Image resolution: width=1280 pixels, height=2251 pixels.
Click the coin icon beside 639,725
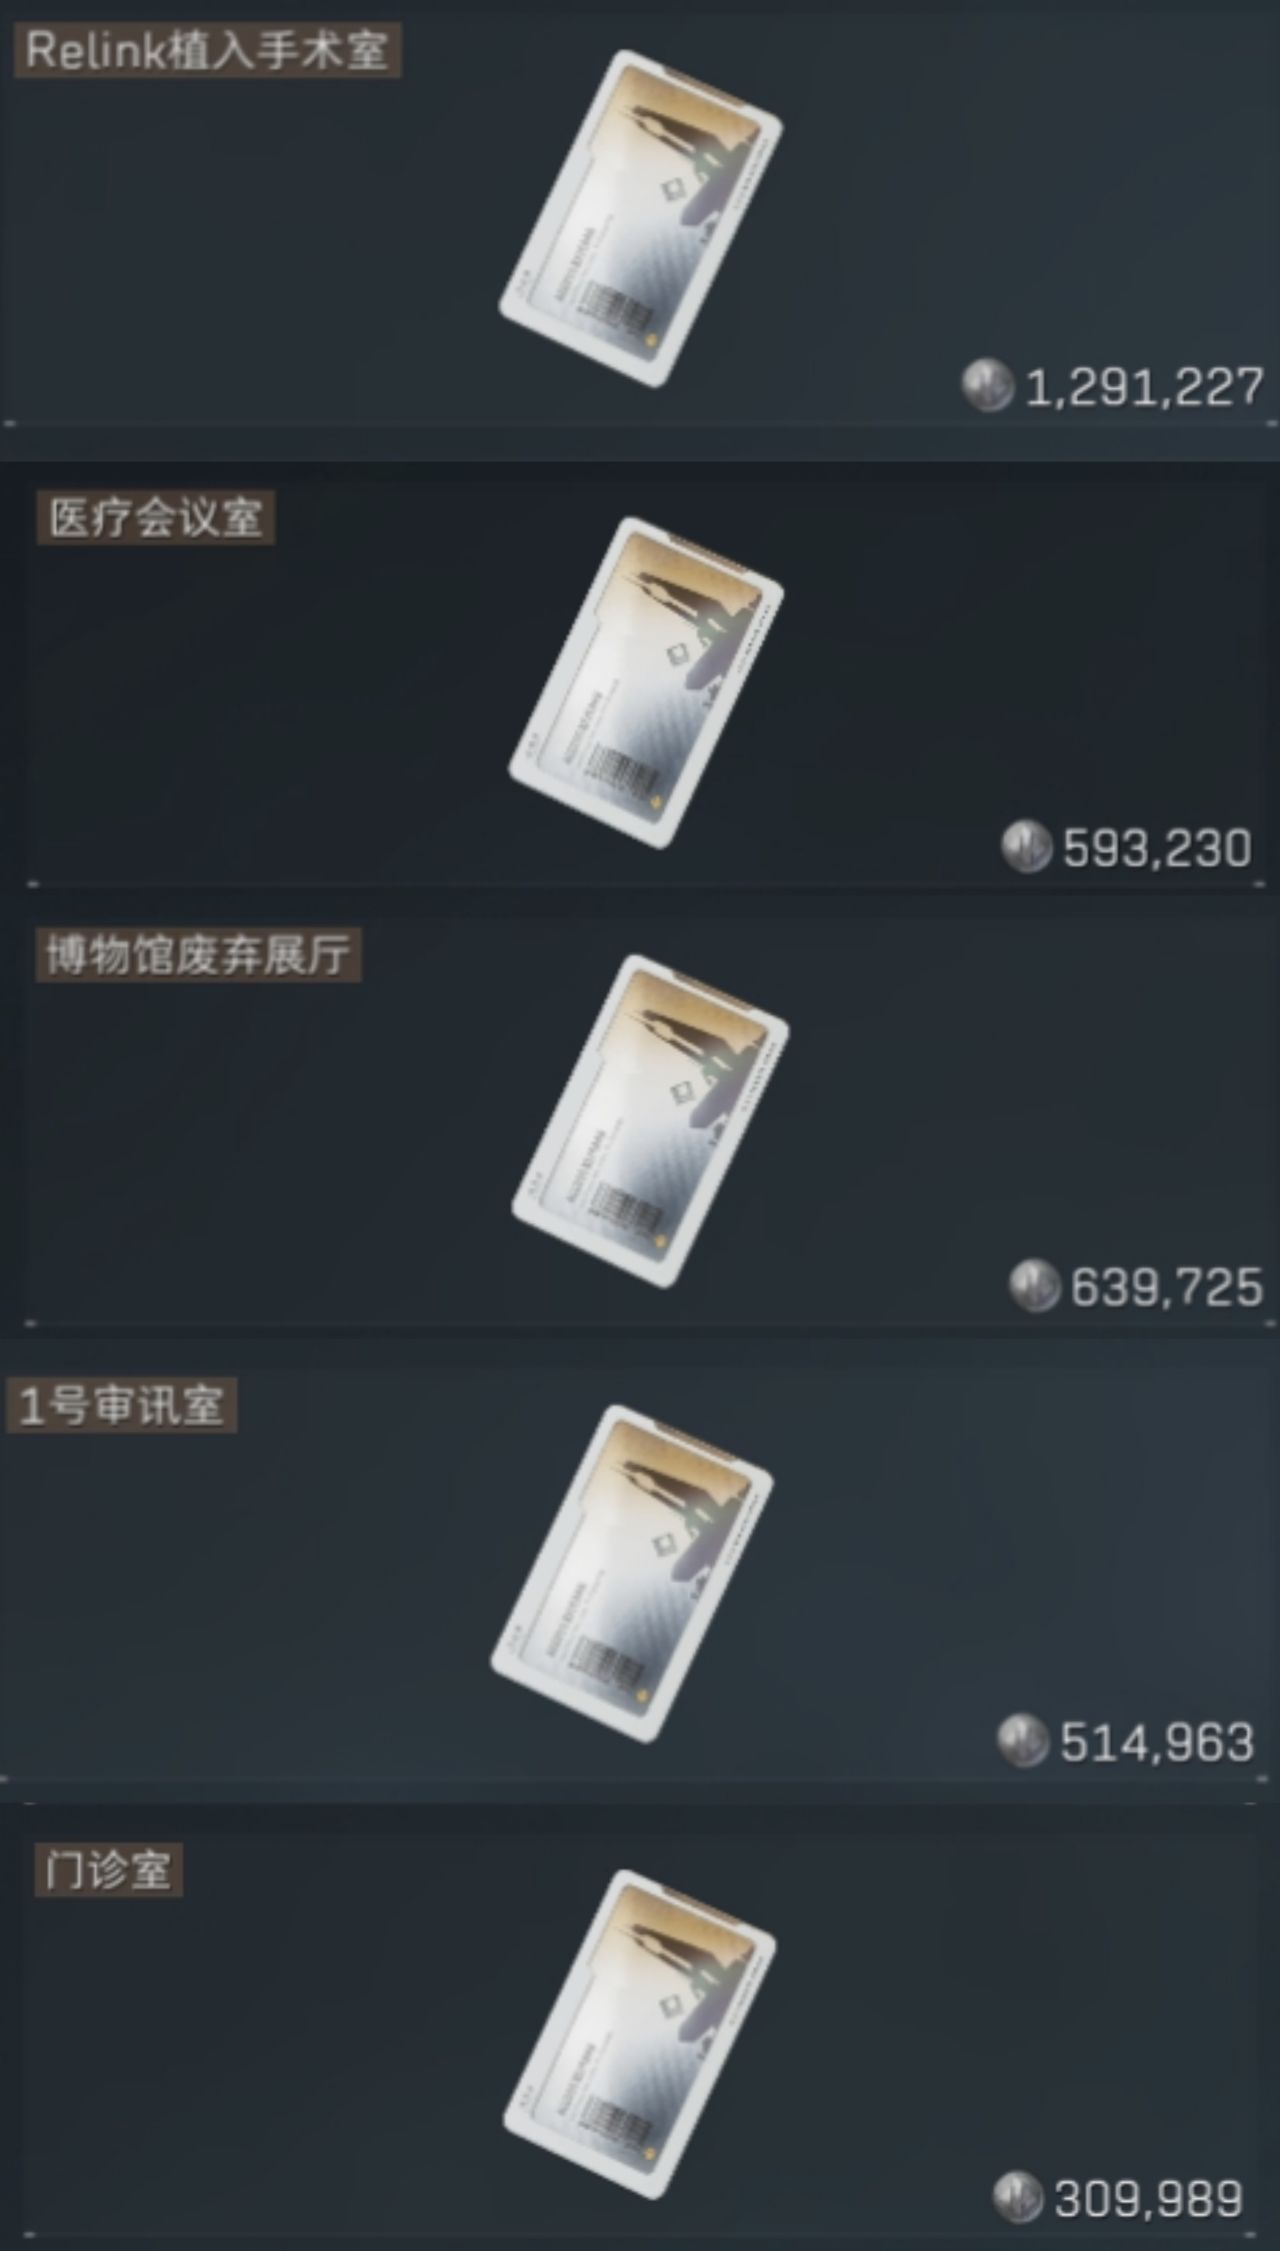click(1034, 1286)
